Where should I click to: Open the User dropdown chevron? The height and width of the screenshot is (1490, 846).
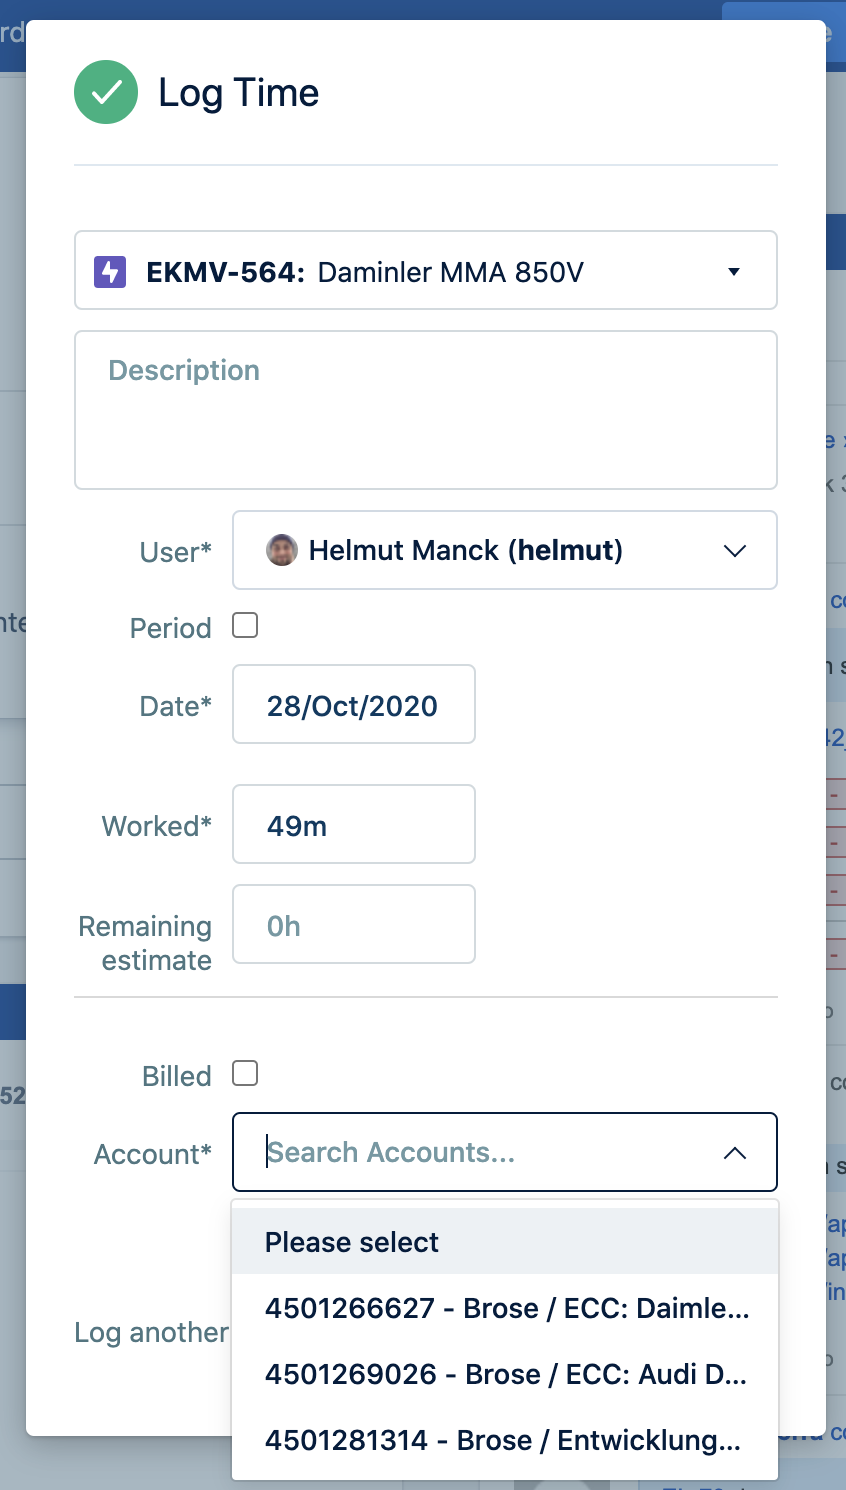(x=735, y=551)
